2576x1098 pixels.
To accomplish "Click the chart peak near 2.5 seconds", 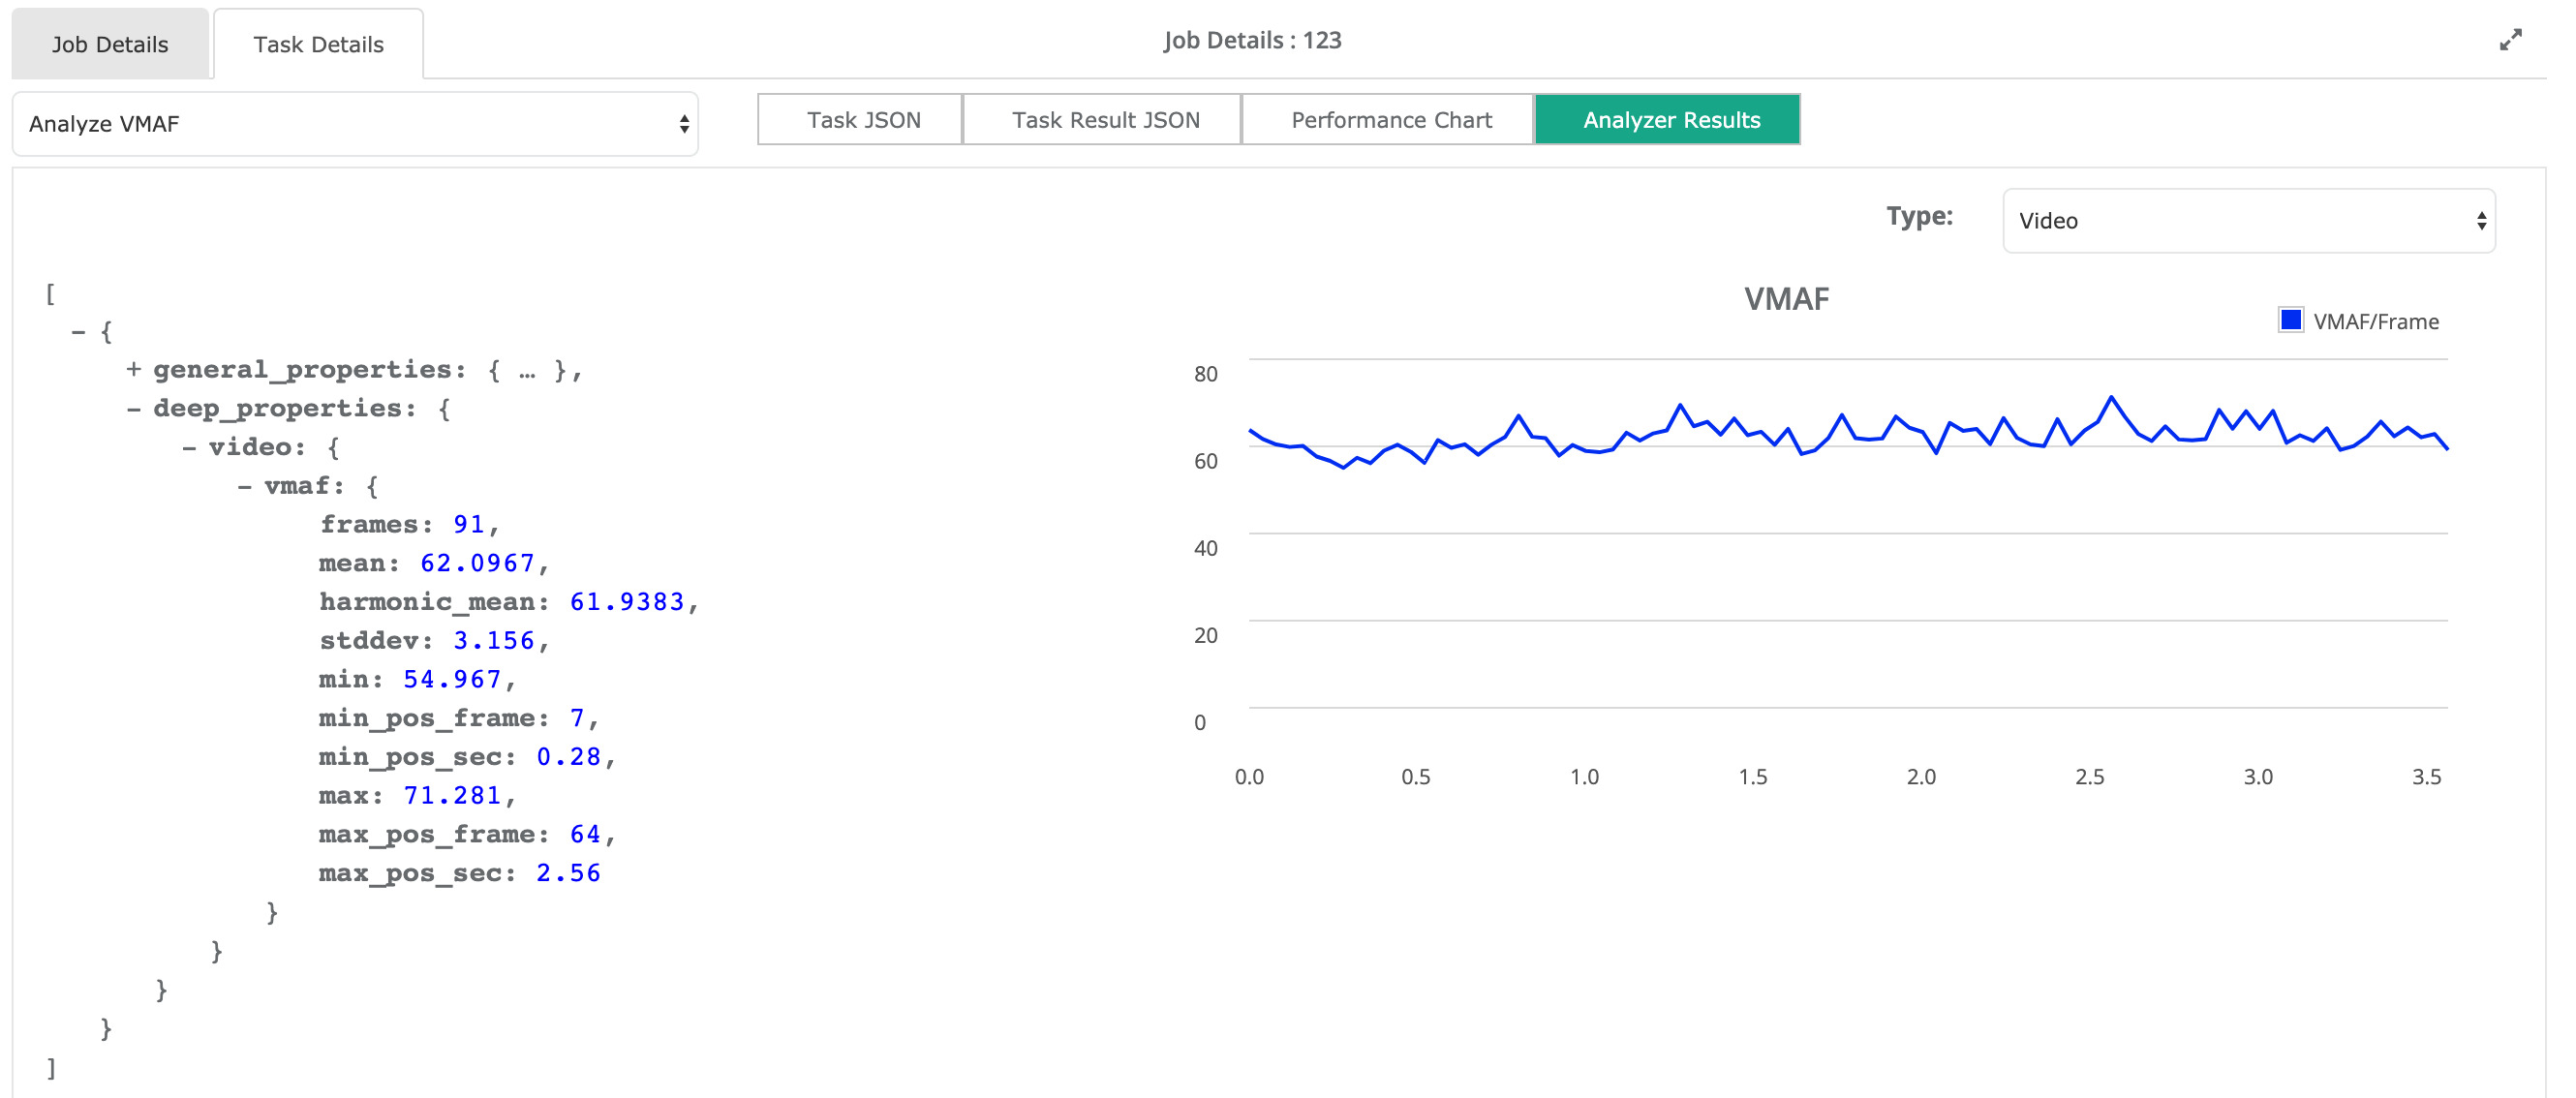I will [2111, 397].
